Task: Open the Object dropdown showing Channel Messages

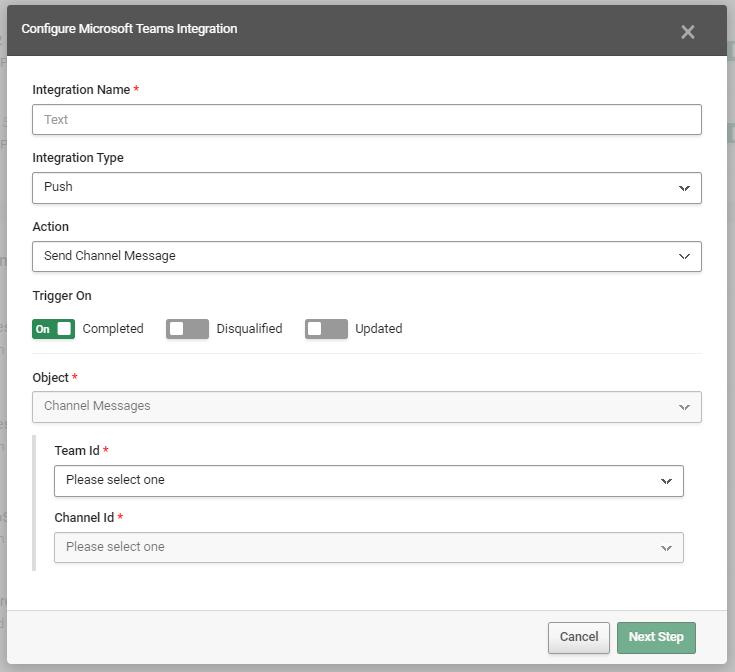Action: coord(367,407)
